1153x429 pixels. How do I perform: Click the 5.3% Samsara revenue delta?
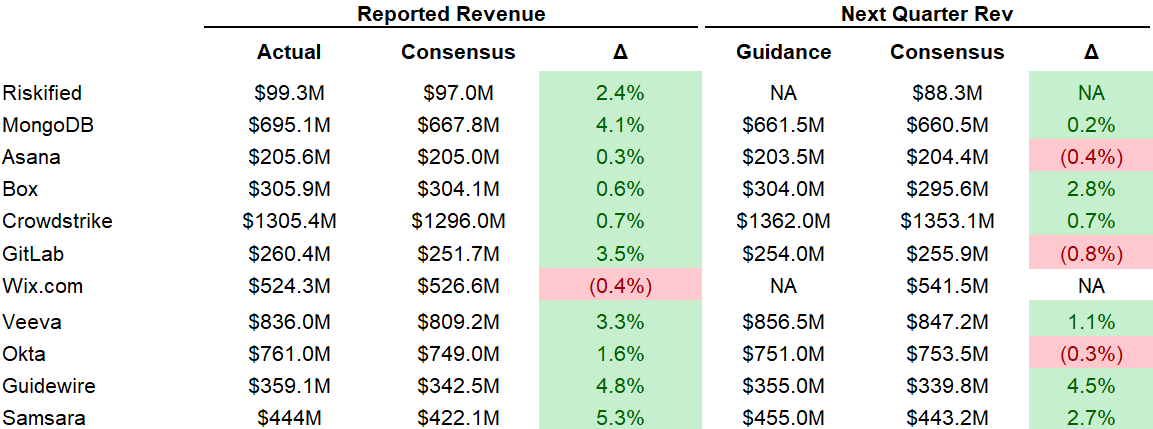[620, 418]
